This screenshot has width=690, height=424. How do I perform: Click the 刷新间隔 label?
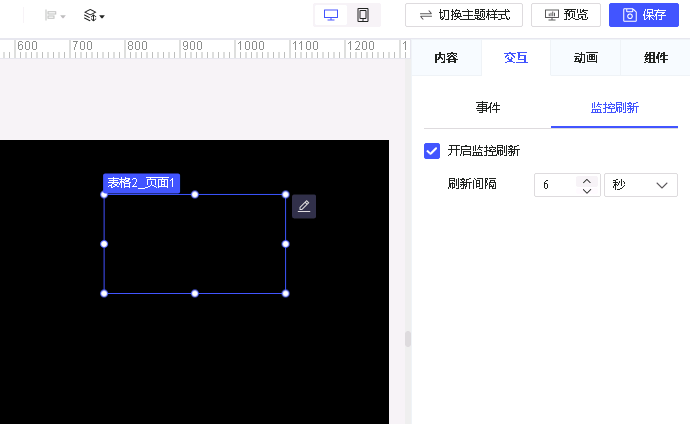click(x=472, y=184)
